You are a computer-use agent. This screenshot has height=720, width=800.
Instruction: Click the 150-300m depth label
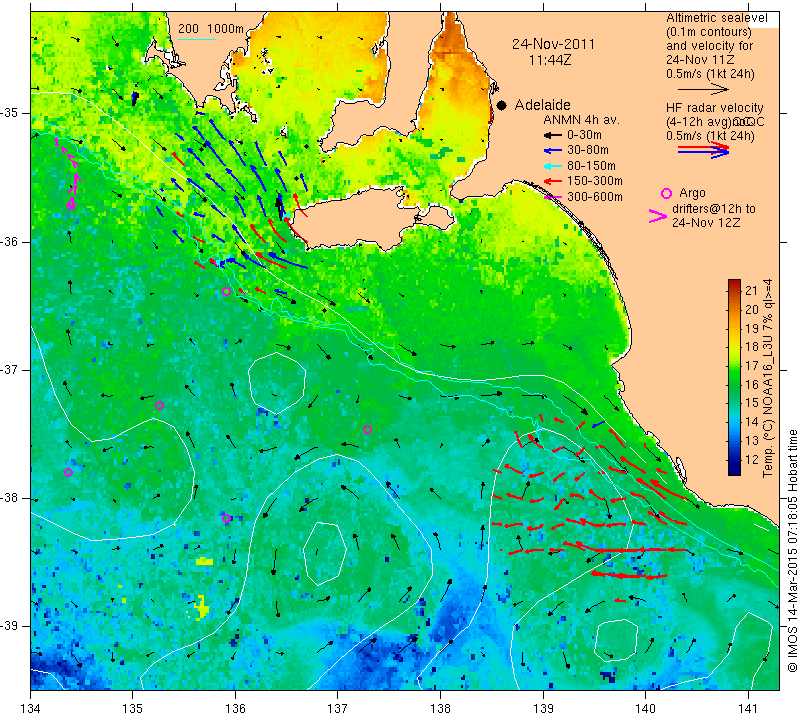coord(595,181)
